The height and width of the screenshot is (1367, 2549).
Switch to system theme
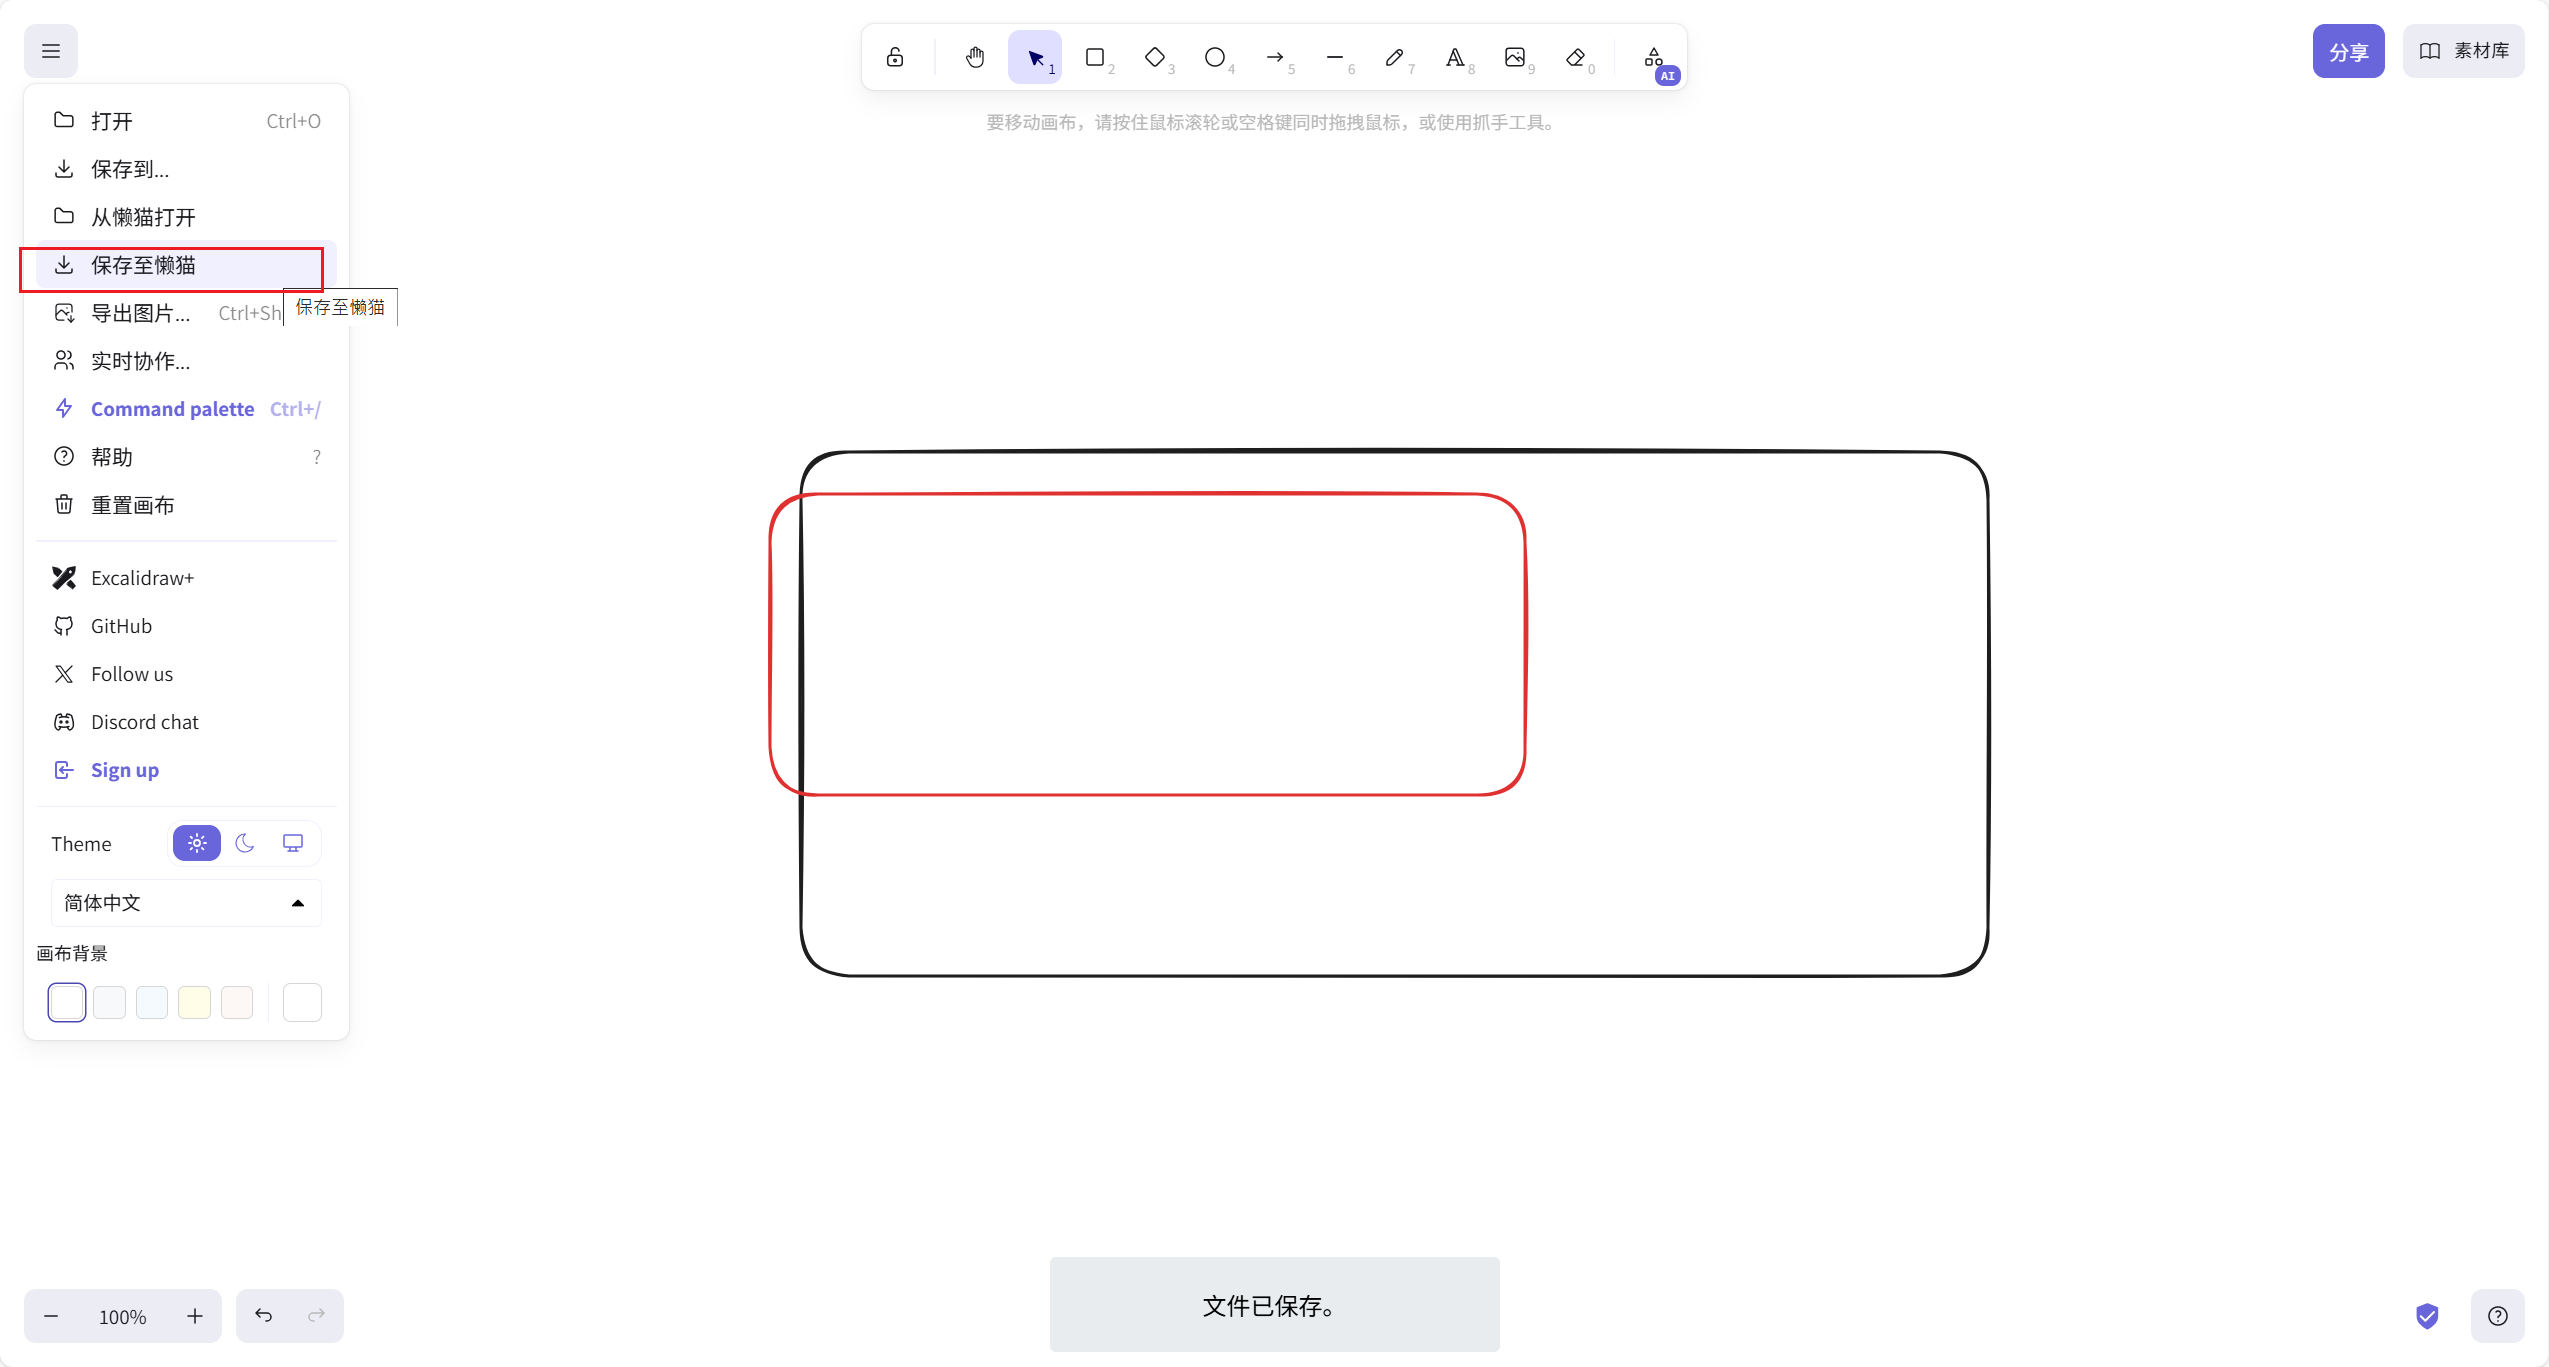point(293,843)
